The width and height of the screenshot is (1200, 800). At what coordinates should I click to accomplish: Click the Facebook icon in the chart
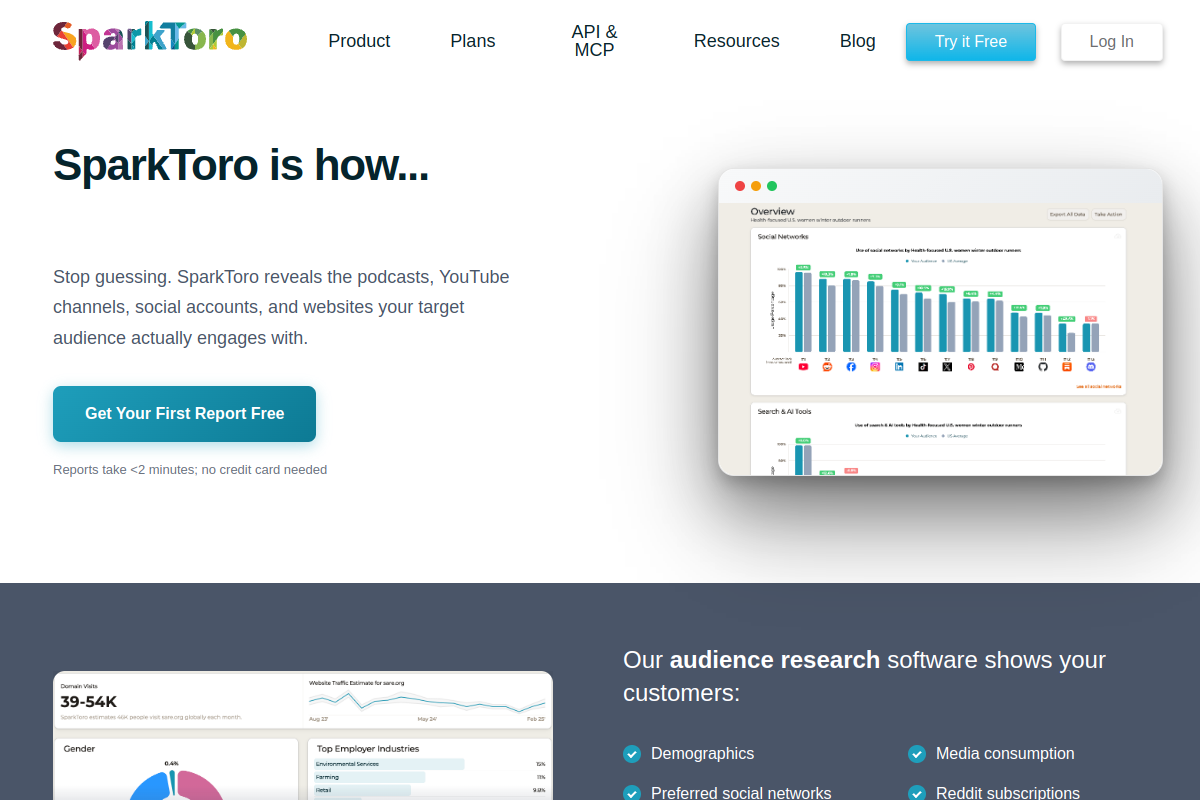pos(851,367)
